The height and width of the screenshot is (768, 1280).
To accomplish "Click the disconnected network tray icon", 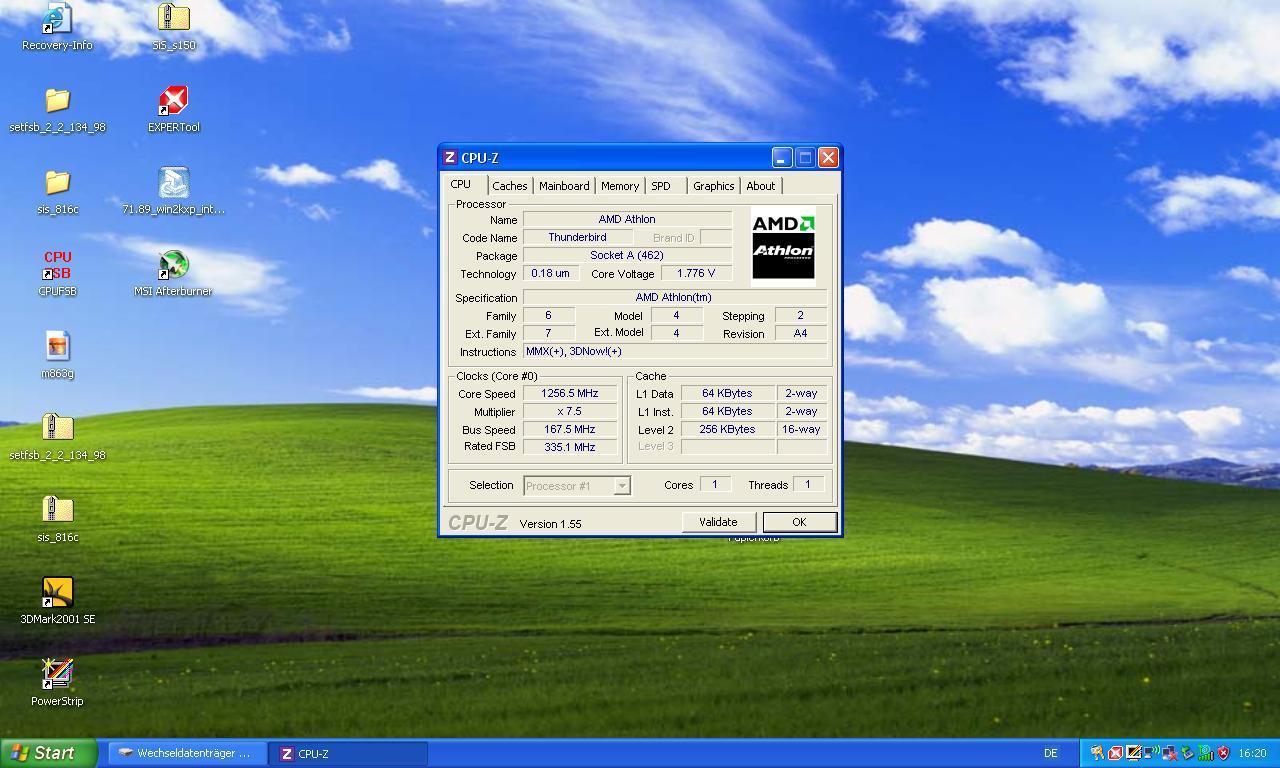I will (x=1169, y=753).
